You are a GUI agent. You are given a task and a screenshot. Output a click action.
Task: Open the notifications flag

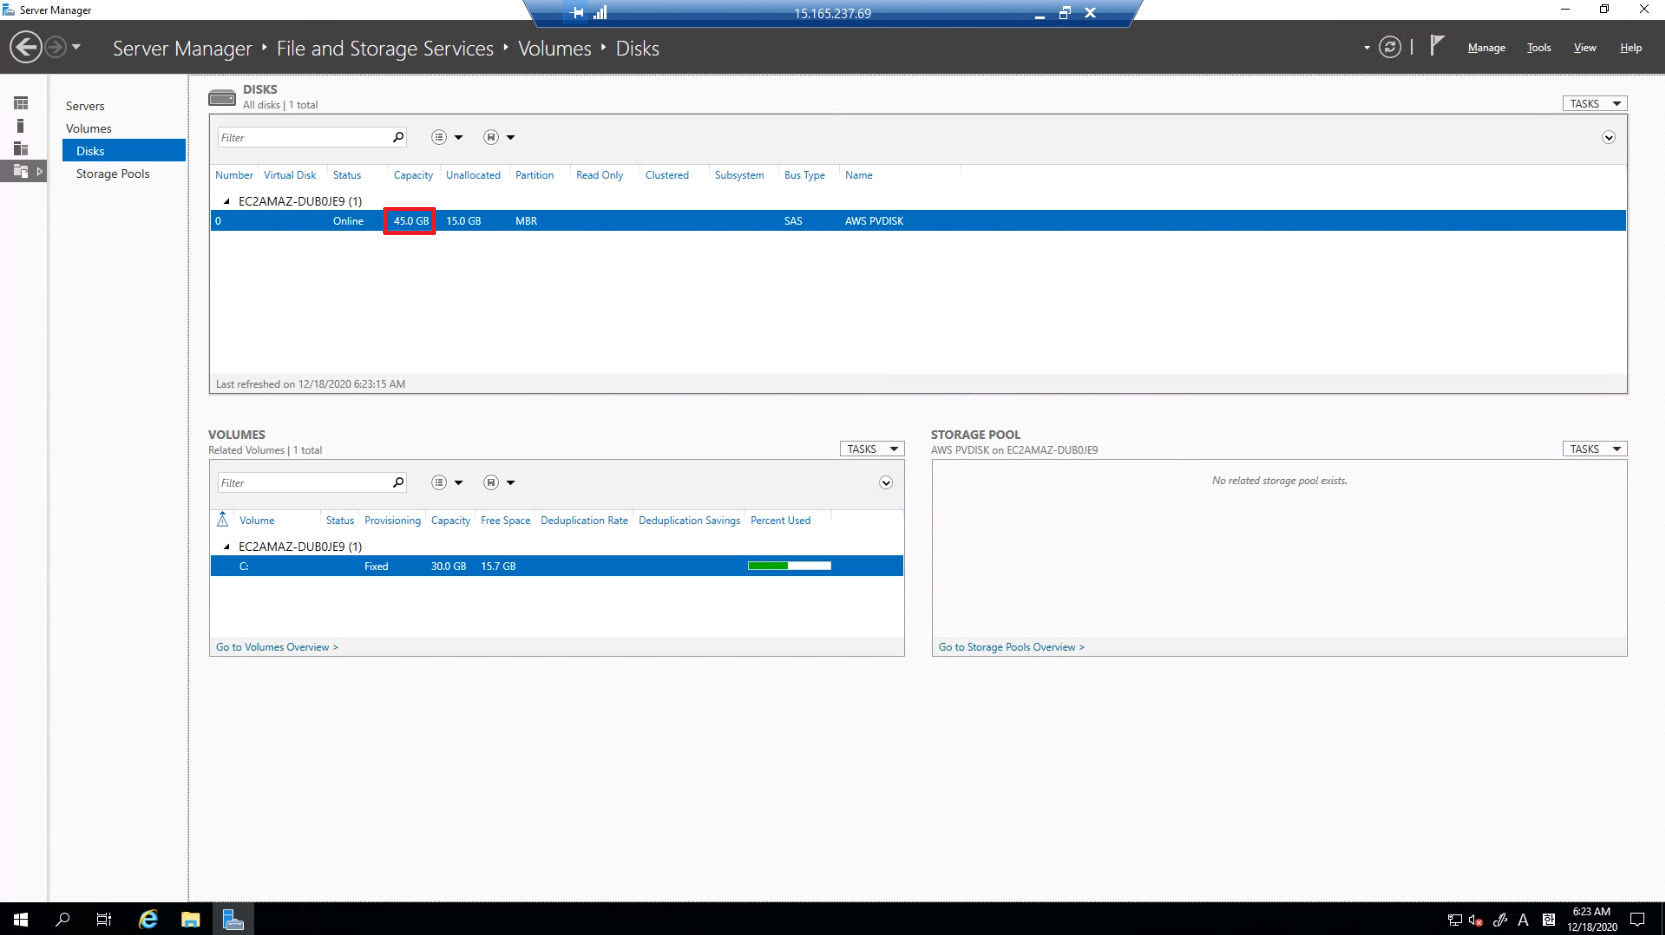pos(1437,46)
